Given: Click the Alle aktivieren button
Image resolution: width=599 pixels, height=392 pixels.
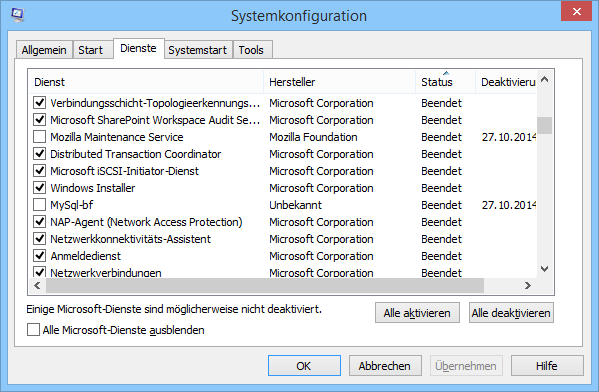Looking at the screenshot, I should (x=417, y=313).
